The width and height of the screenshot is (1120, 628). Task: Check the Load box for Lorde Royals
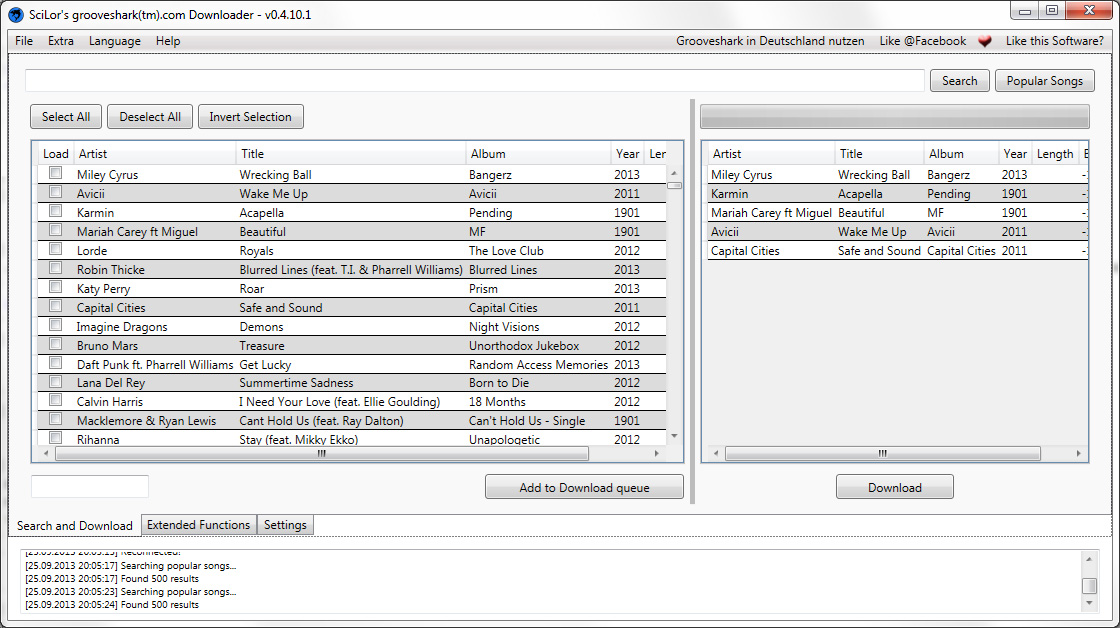pyautogui.click(x=56, y=249)
